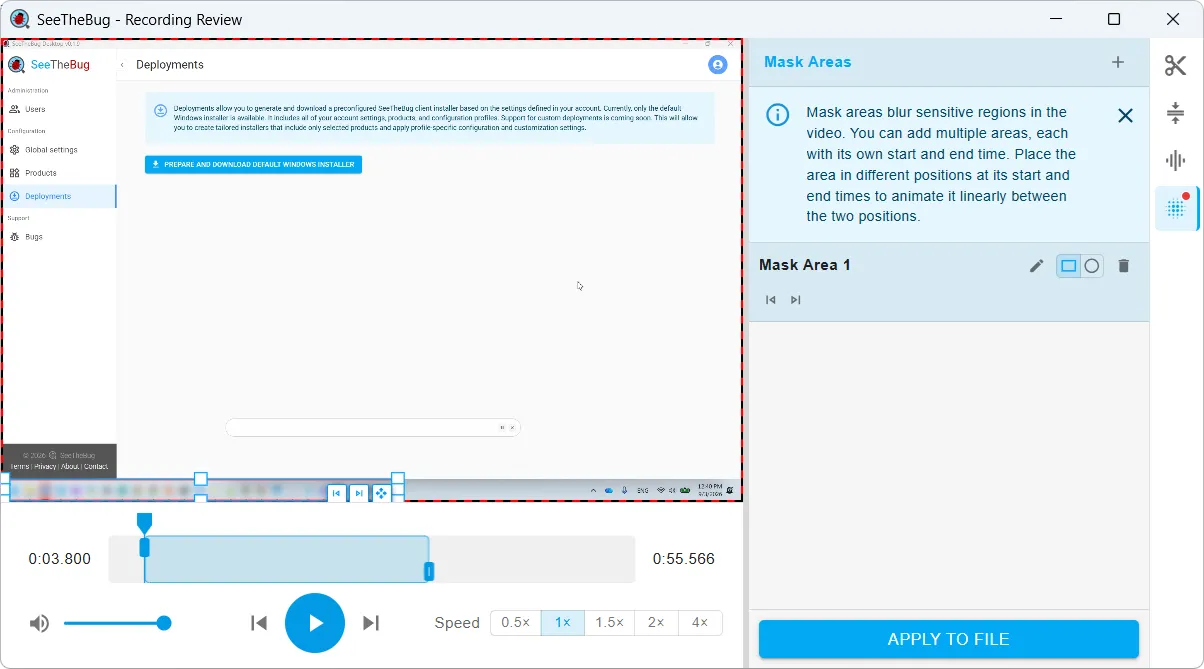This screenshot has height=669, width=1204.
Task: Click the mask range's end handle on timeline
Action: point(429,571)
